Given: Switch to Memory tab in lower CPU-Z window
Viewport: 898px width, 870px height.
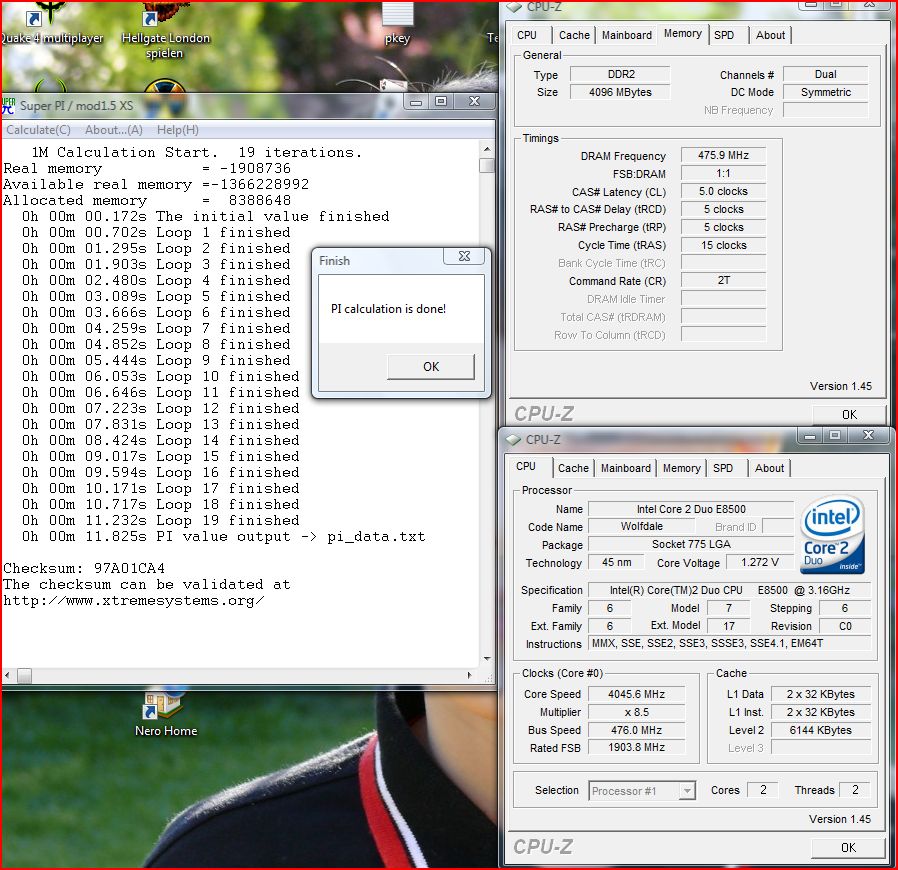Looking at the screenshot, I should (682, 468).
